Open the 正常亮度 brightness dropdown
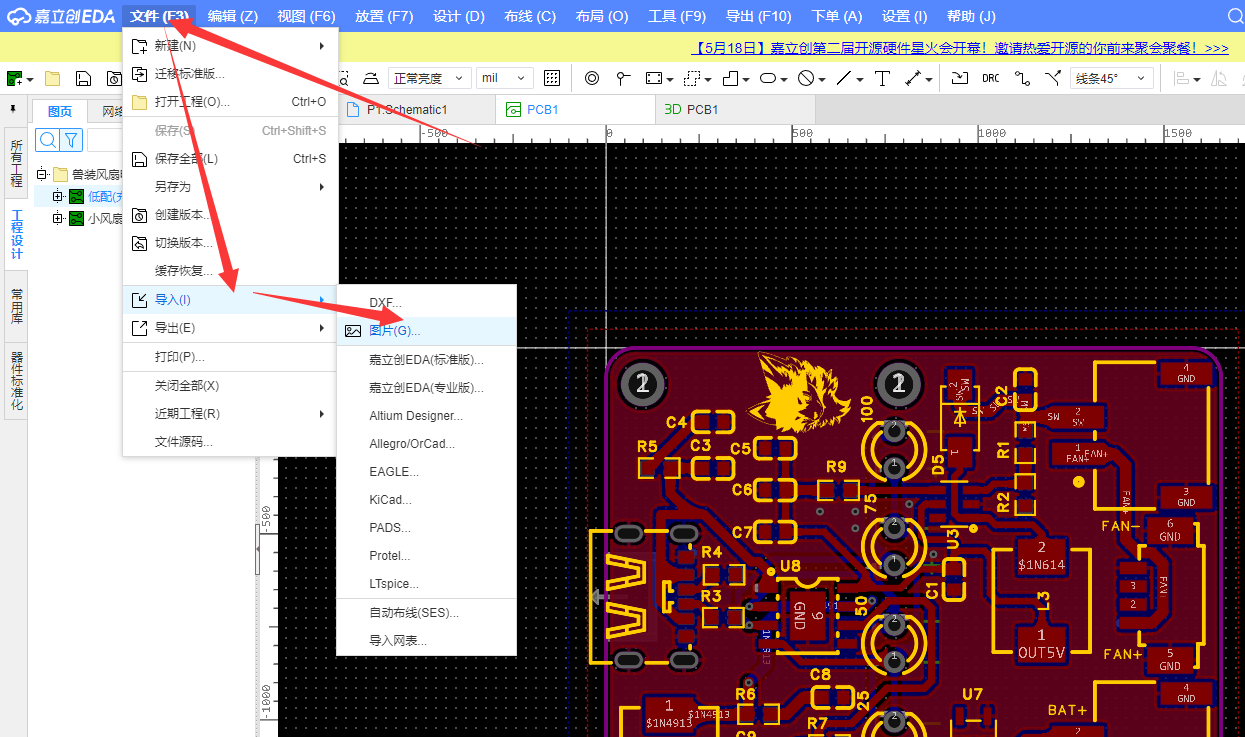 430,78
